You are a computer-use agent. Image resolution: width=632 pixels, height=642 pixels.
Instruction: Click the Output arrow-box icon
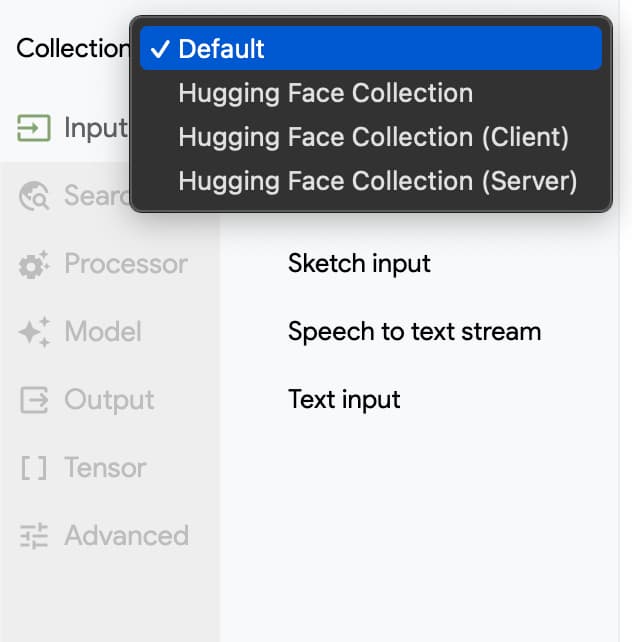(34, 400)
